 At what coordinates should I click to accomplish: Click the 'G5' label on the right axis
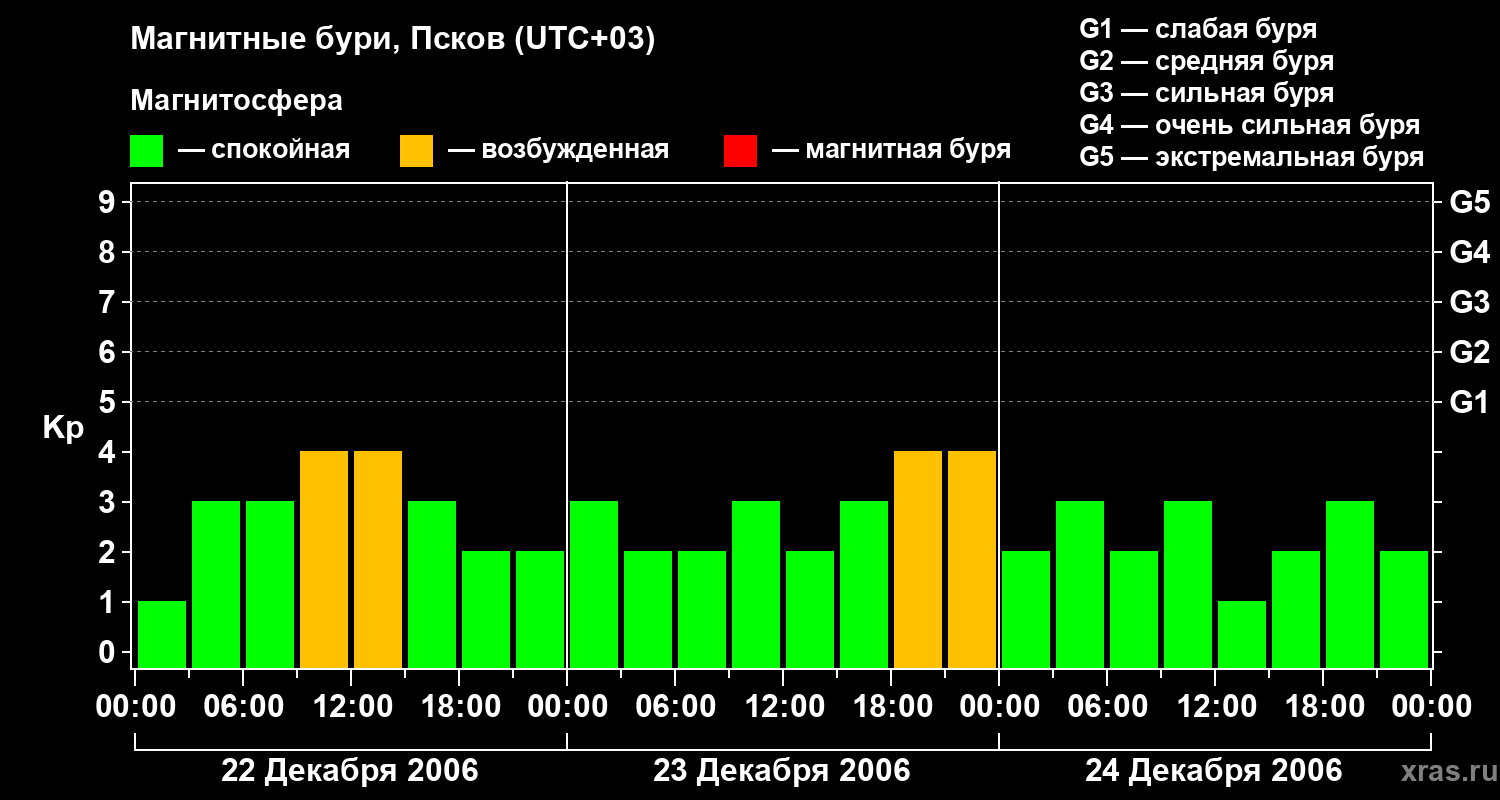pos(1469,202)
